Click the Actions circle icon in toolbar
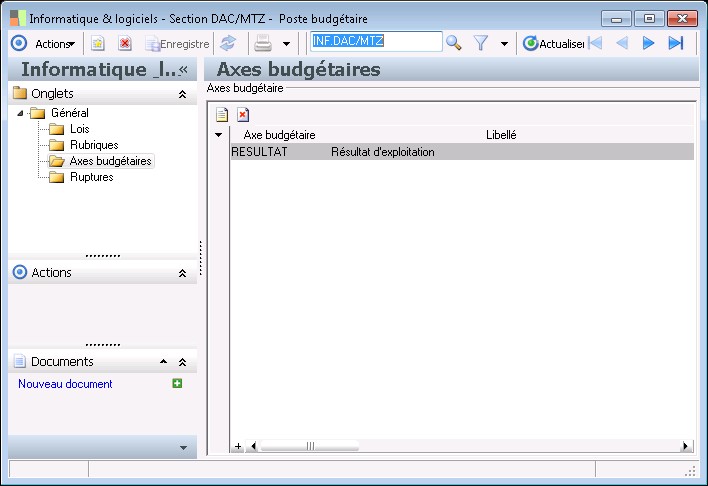Screen dimensions: 708x486 point(19,43)
